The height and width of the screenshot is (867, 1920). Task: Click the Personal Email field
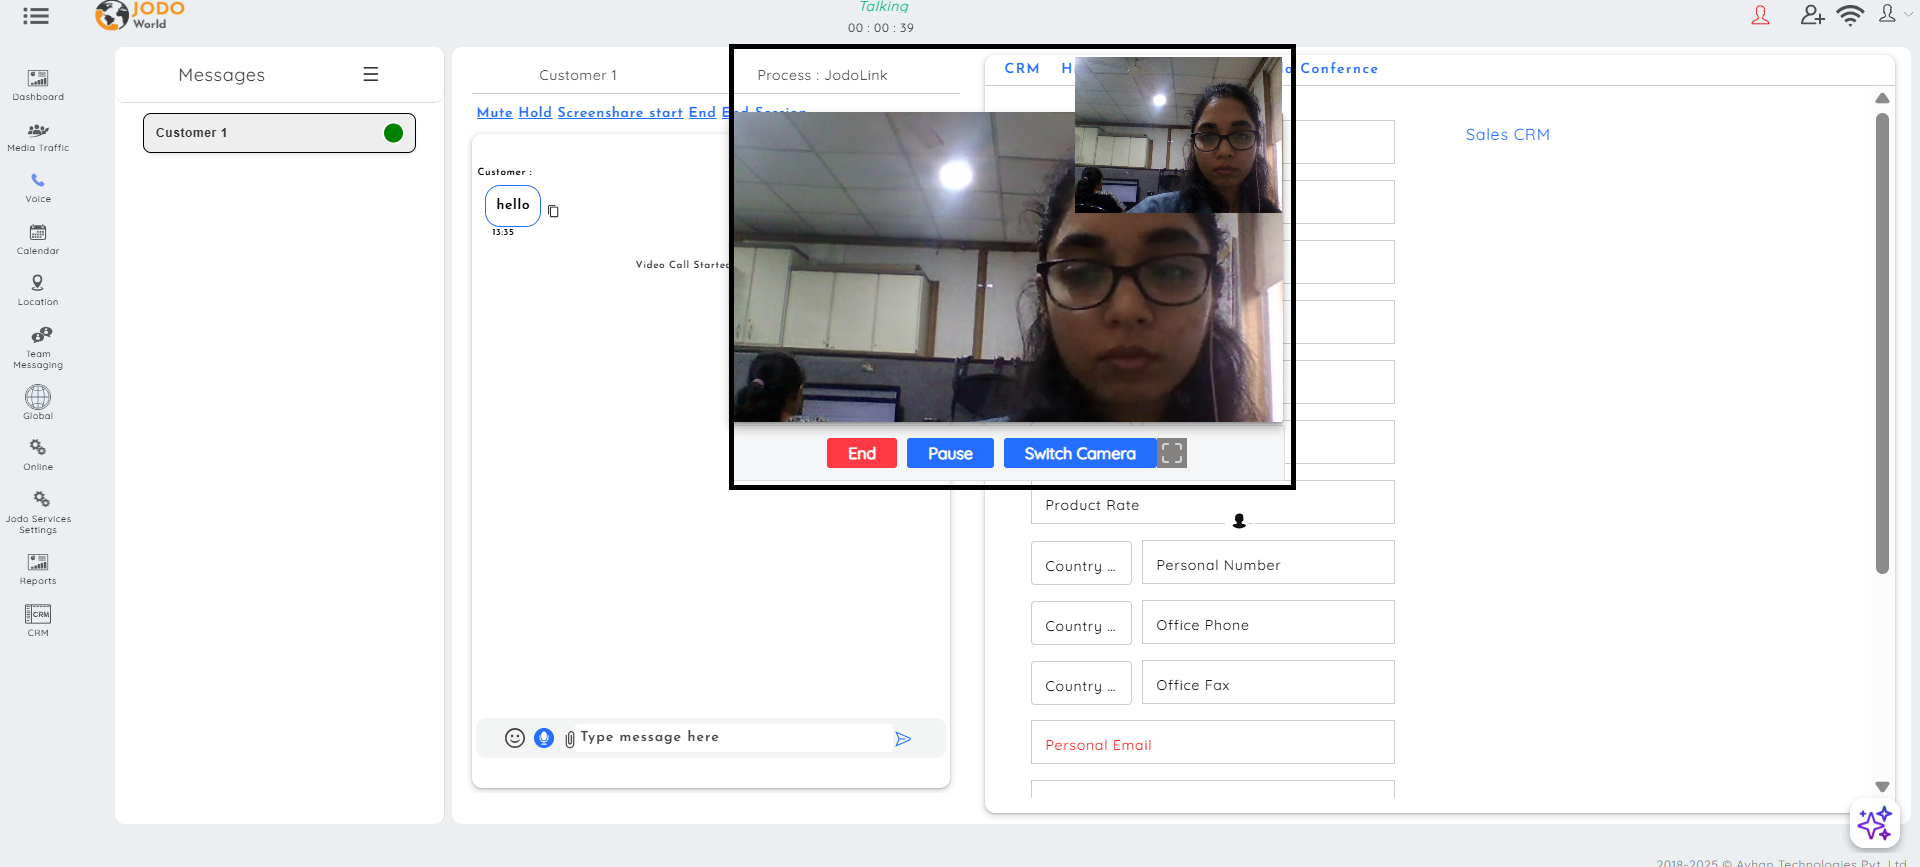click(x=1213, y=743)
